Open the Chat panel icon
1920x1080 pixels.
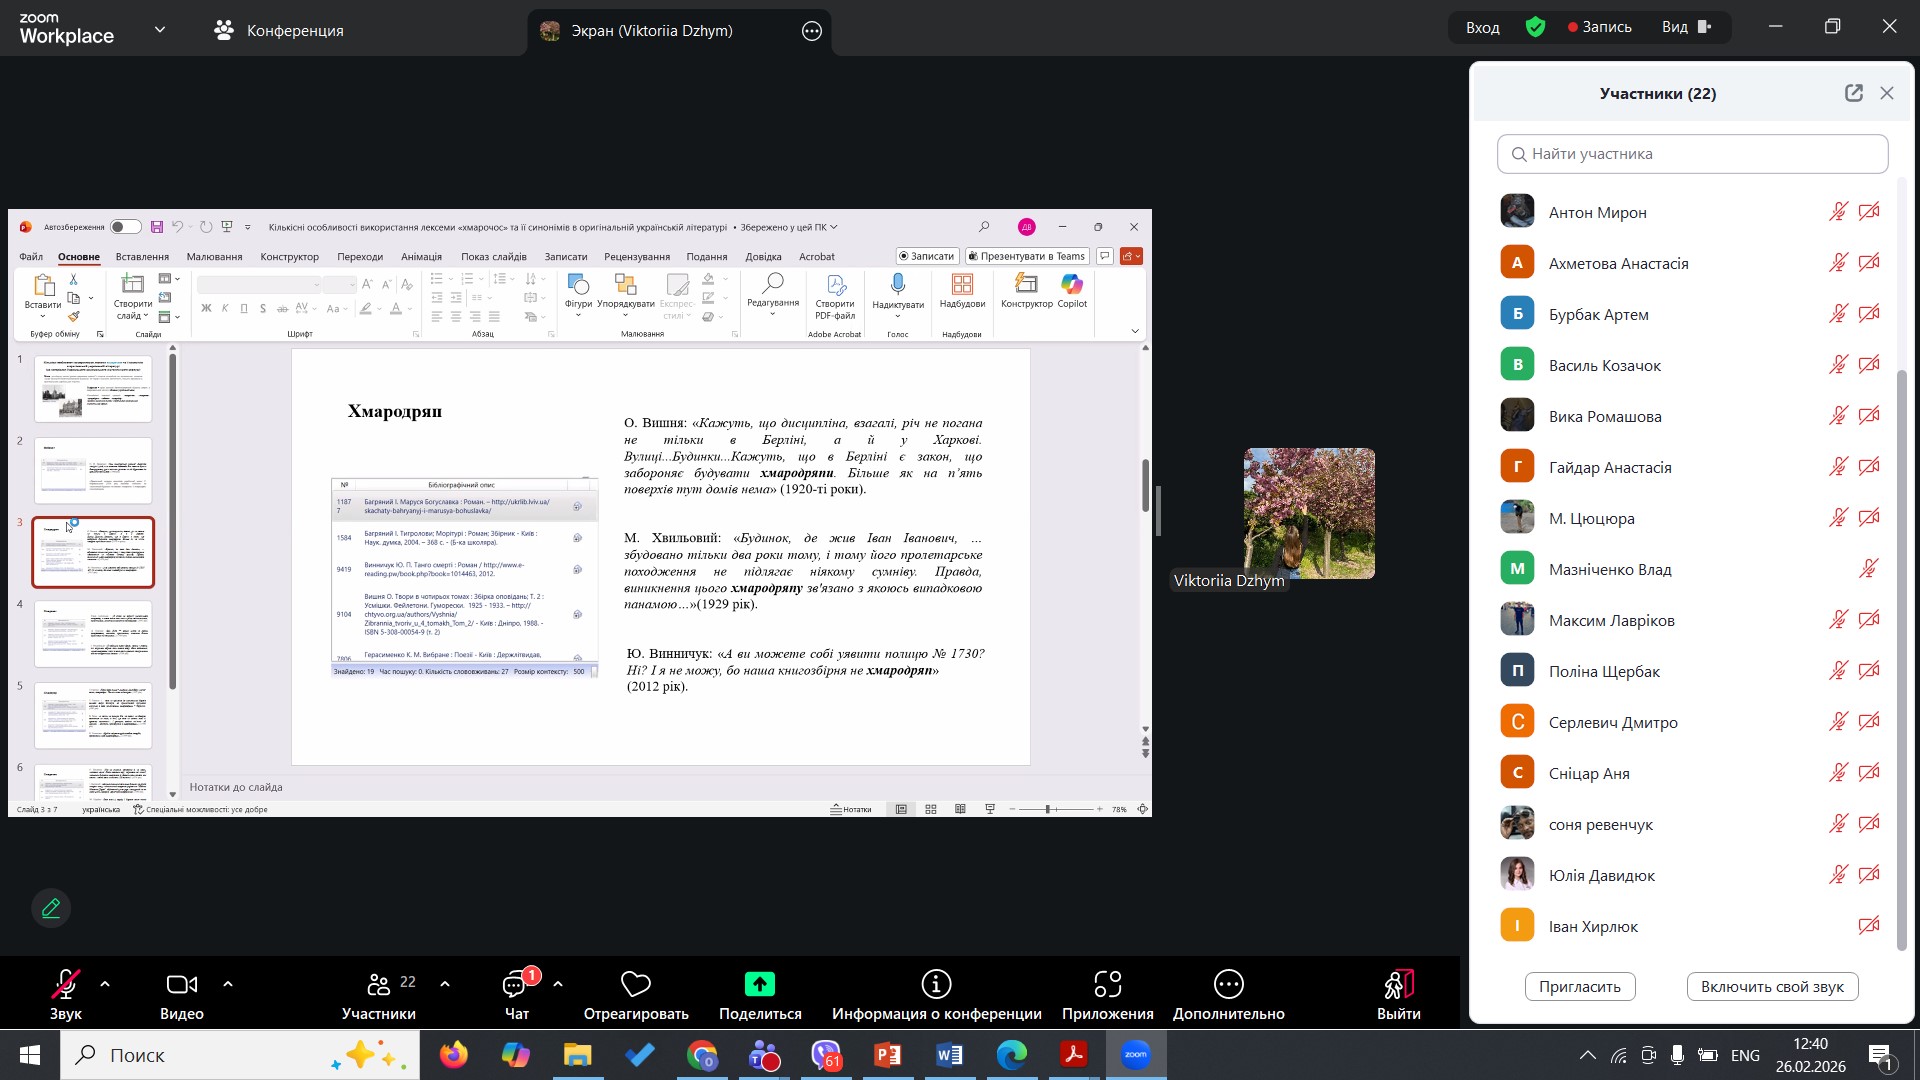[515, 985]
